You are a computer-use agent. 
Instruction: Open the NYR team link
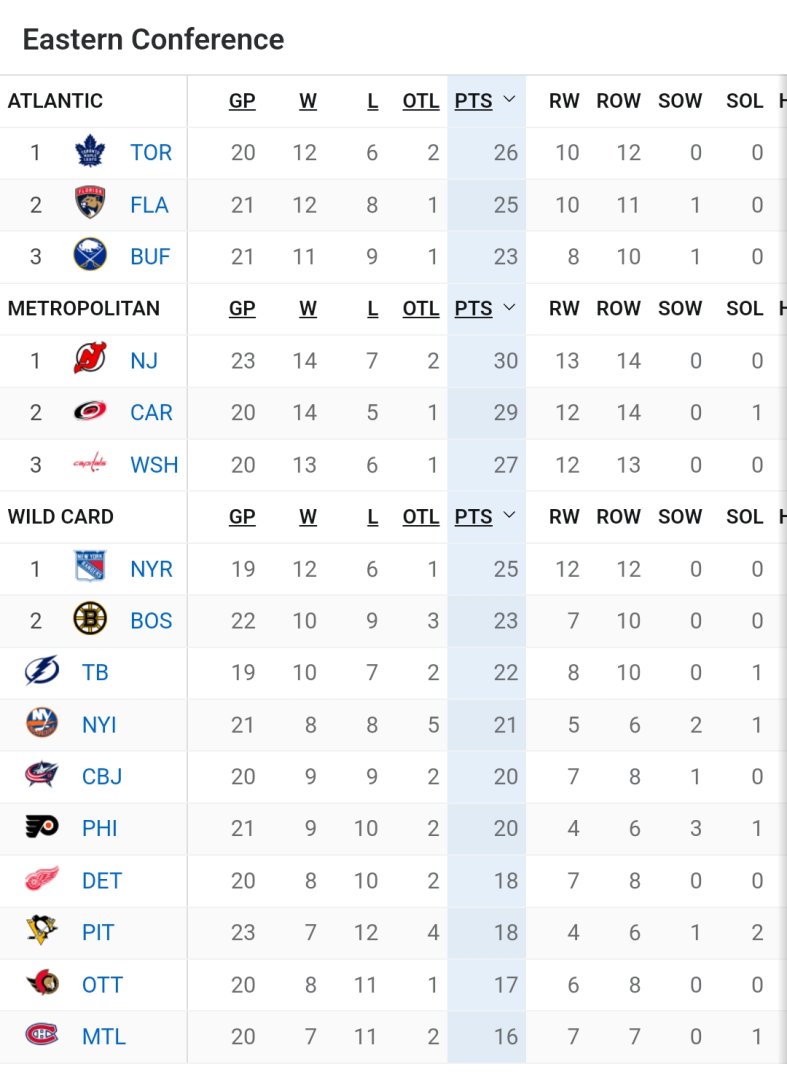[151, 569]
